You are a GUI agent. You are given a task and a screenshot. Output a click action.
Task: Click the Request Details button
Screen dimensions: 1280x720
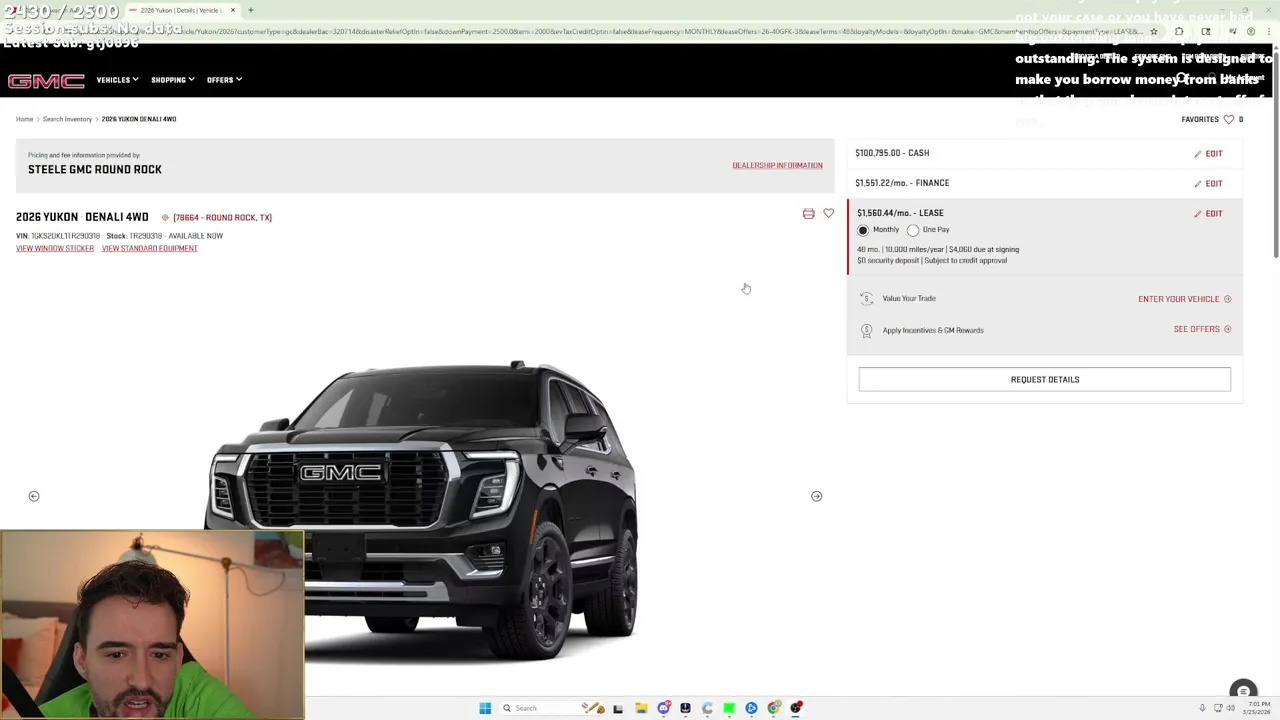[1044, 379]
